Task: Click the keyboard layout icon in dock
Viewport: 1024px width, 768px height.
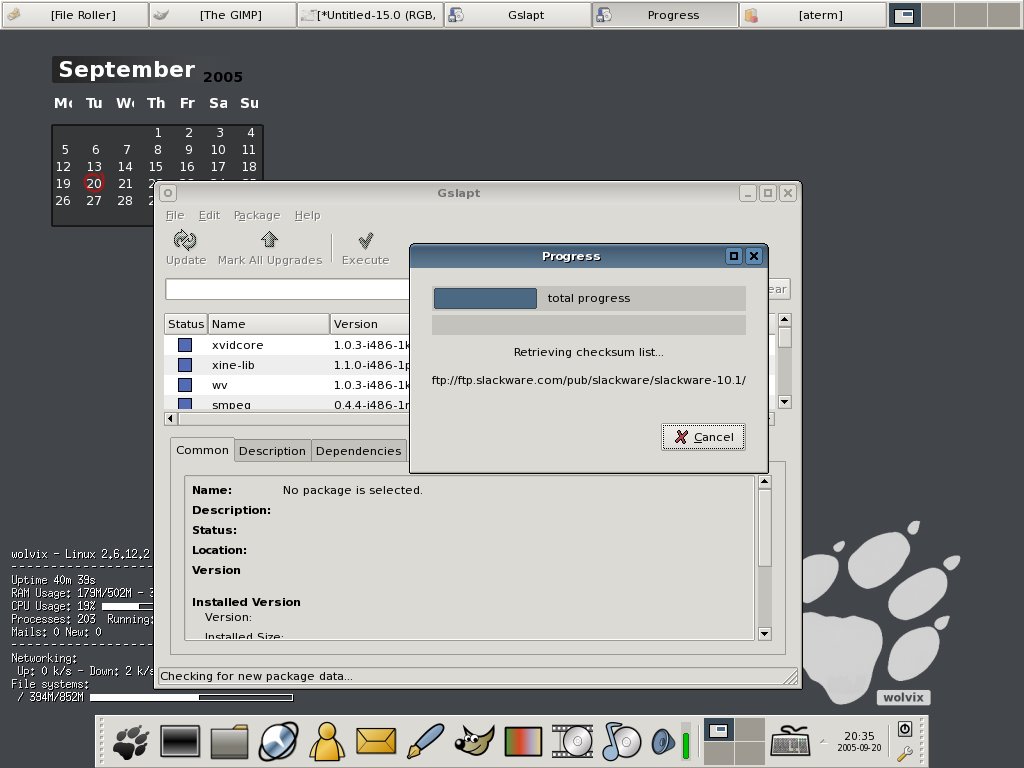Action: (x=790, y=741)
